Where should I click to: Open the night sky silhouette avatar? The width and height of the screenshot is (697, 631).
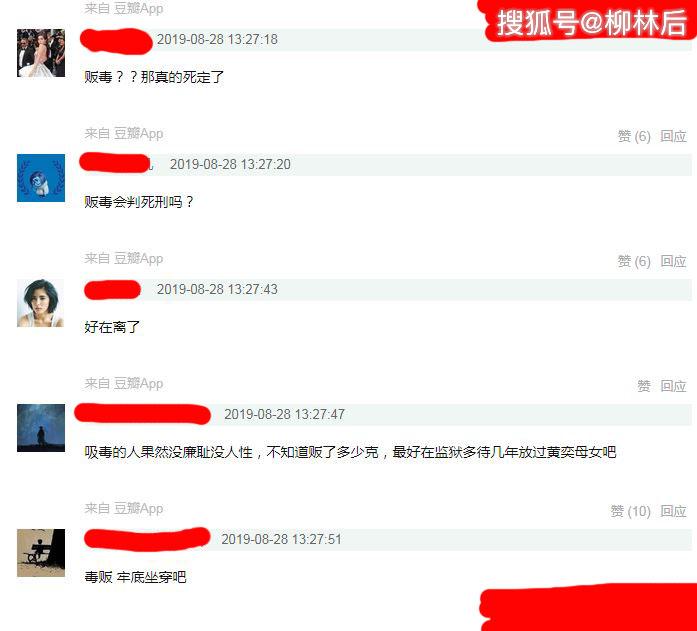coord(41,428)
